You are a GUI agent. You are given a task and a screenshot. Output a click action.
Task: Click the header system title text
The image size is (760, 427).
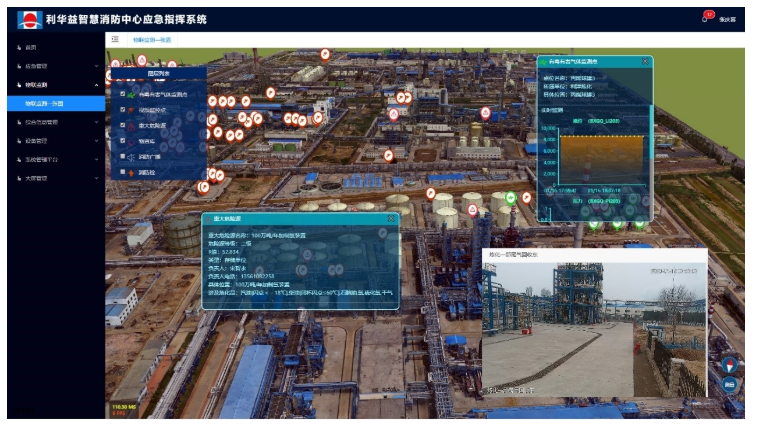coord(126,19)
